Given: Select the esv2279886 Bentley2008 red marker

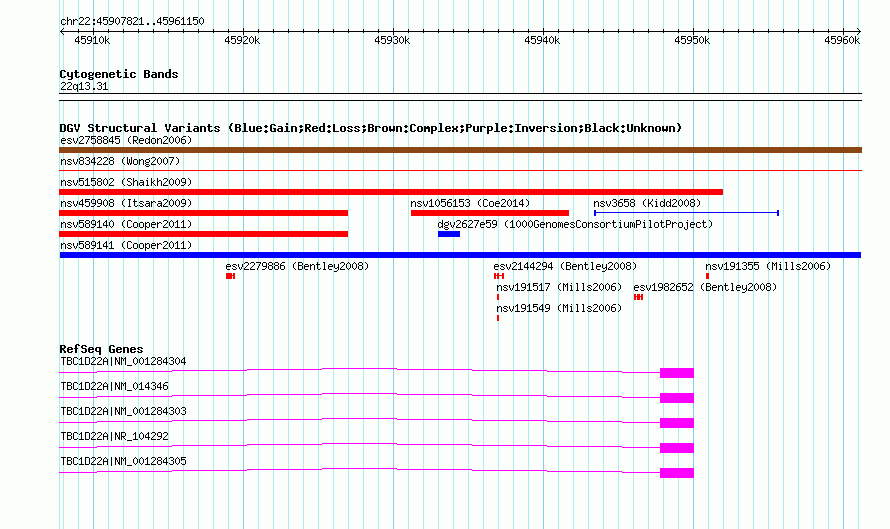Looking at the screenshot, I should (230, 276).
